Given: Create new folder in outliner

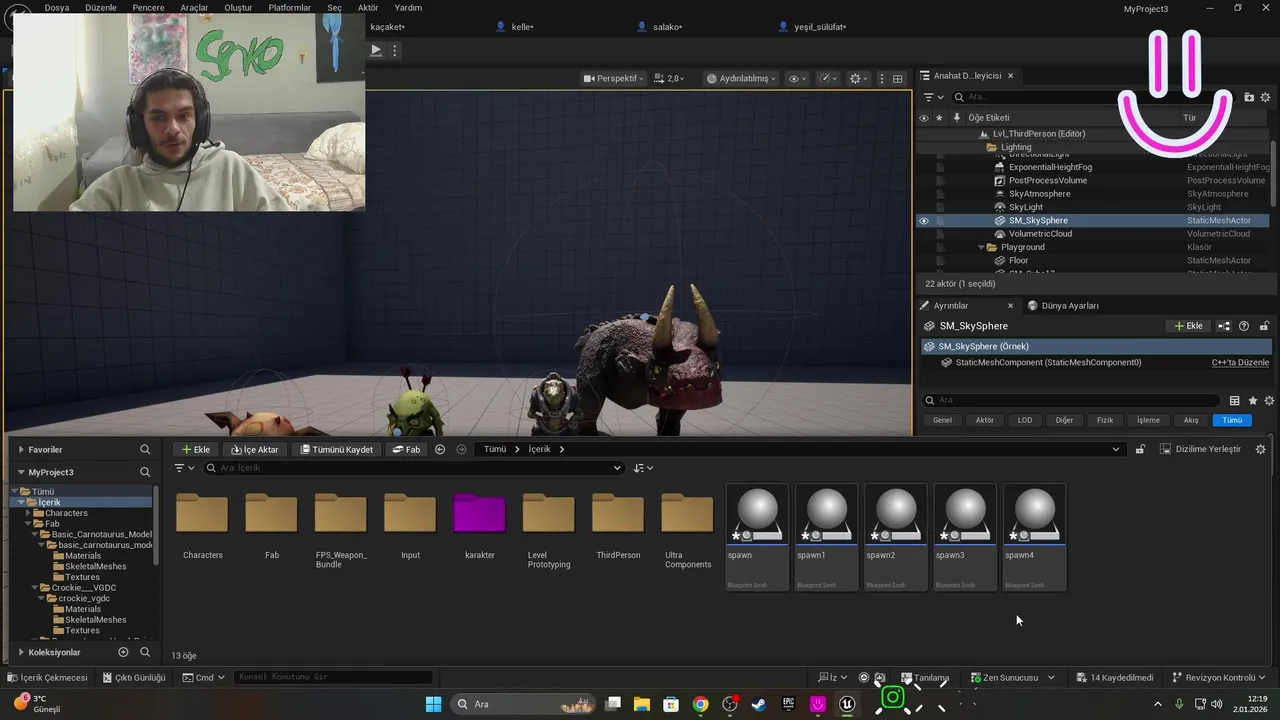Looking at the screenshot, I should click(x=1249, y=97).
